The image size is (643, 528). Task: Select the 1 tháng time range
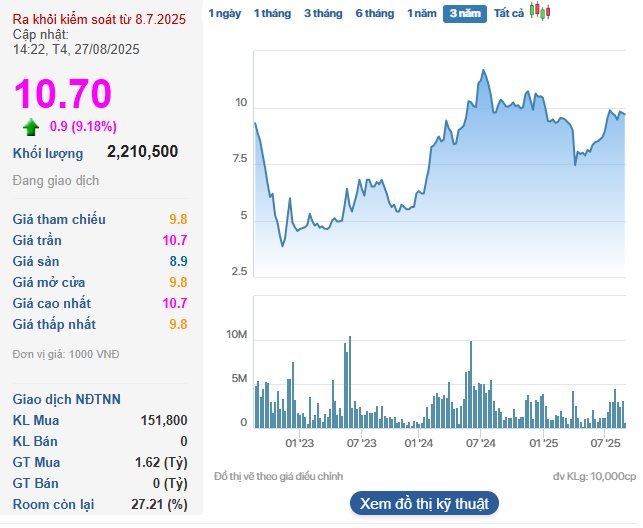(271, 14)
